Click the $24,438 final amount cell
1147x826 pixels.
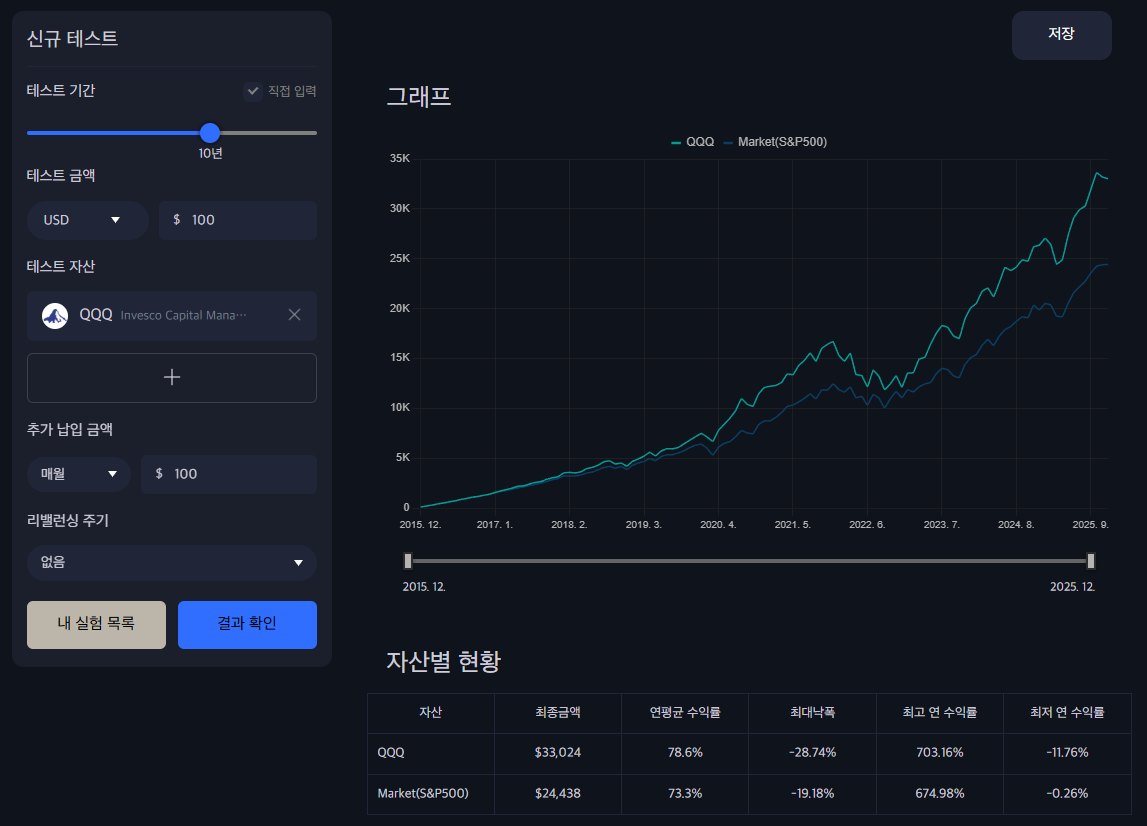coord(558,794)
